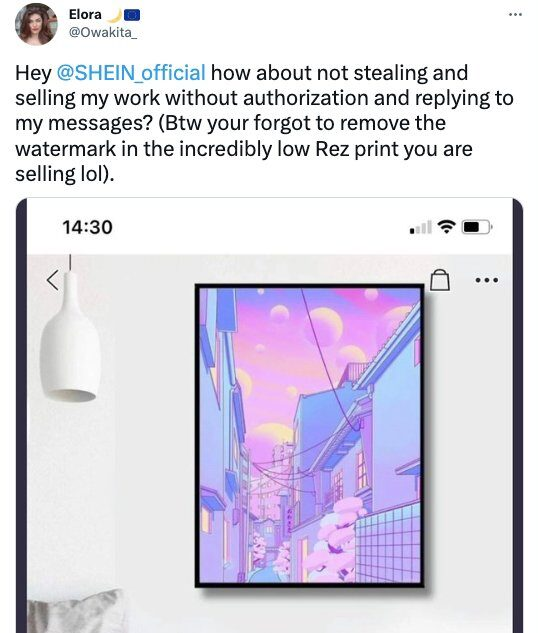Click the Wi-Fi status icon
The image size is (538, 633).
pyautogui.click(x=447, y=227)
